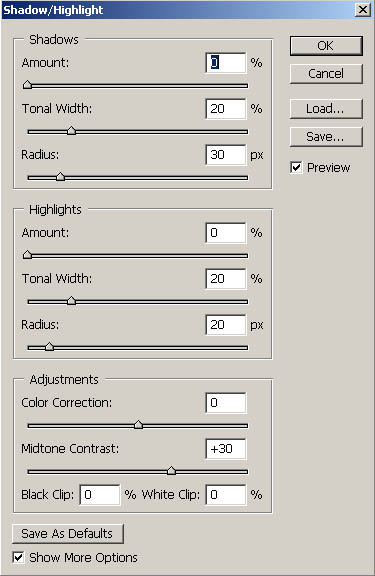Select the Highlights Amount input field
This screenshot has width=375, height=576.
(226, 233)
